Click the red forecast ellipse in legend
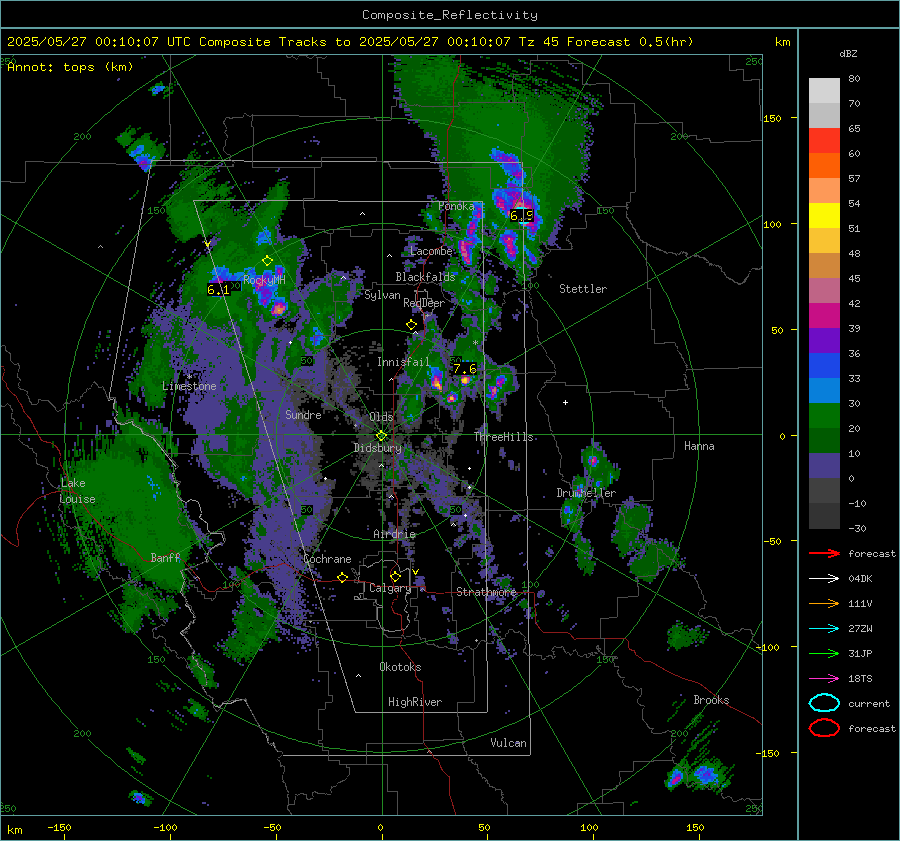The width and height of the screenshot is (900, 841). 824,728
